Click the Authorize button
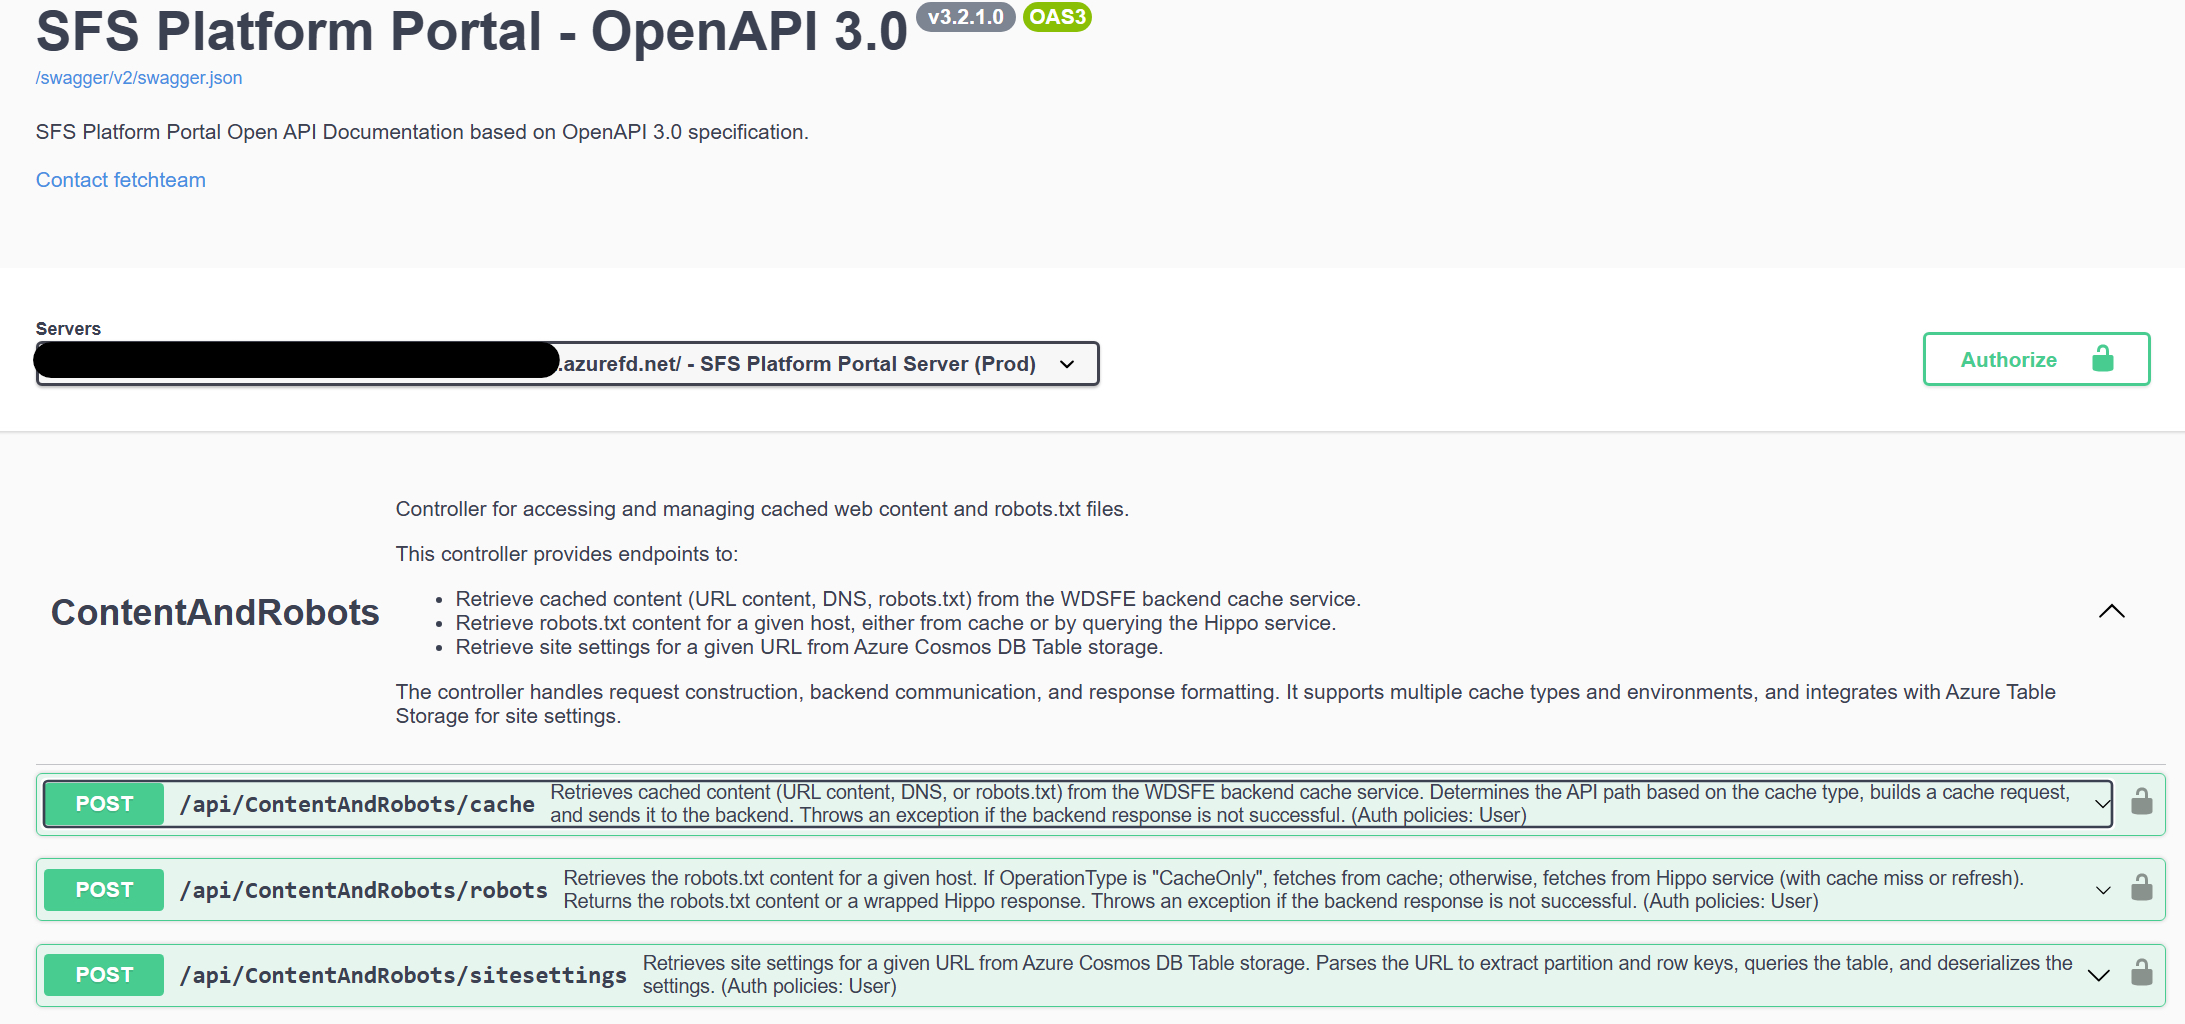The width and height of the screenshot is (2185, 1024). pos(2036,359)
